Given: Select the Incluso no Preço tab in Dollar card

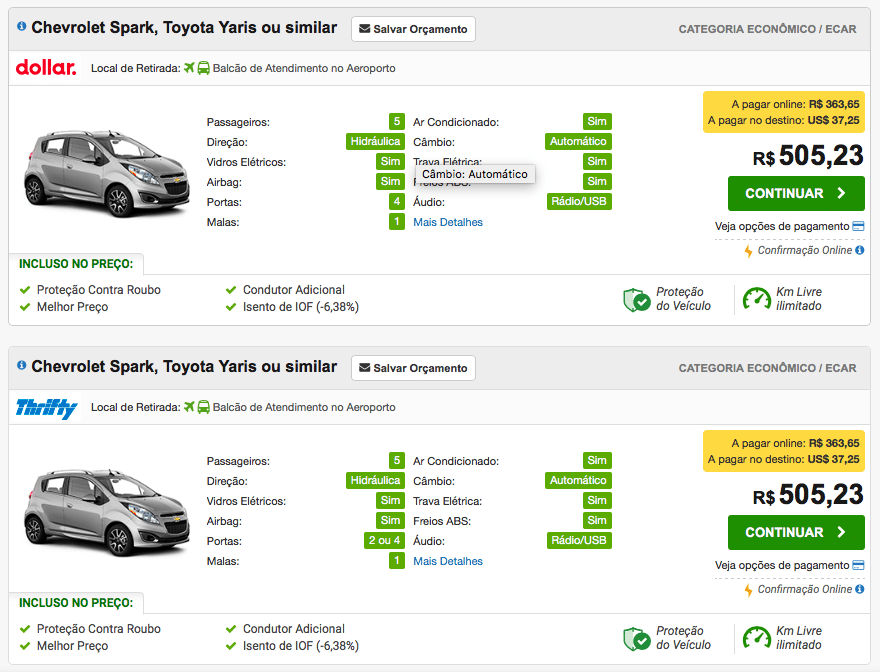Looking at the screenshot, I should pyautogui.click(x=76, y=264).
